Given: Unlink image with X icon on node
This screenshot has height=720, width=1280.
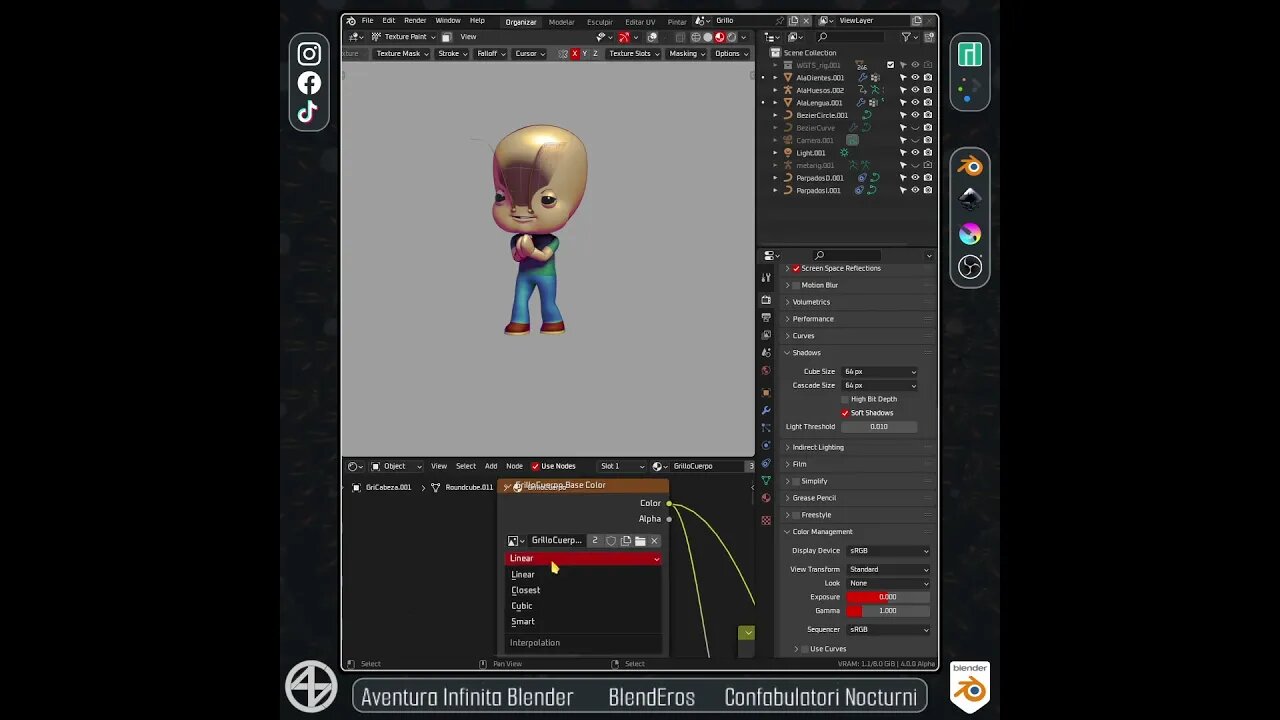Looking at the screenshot, I should tap(654, 541).
